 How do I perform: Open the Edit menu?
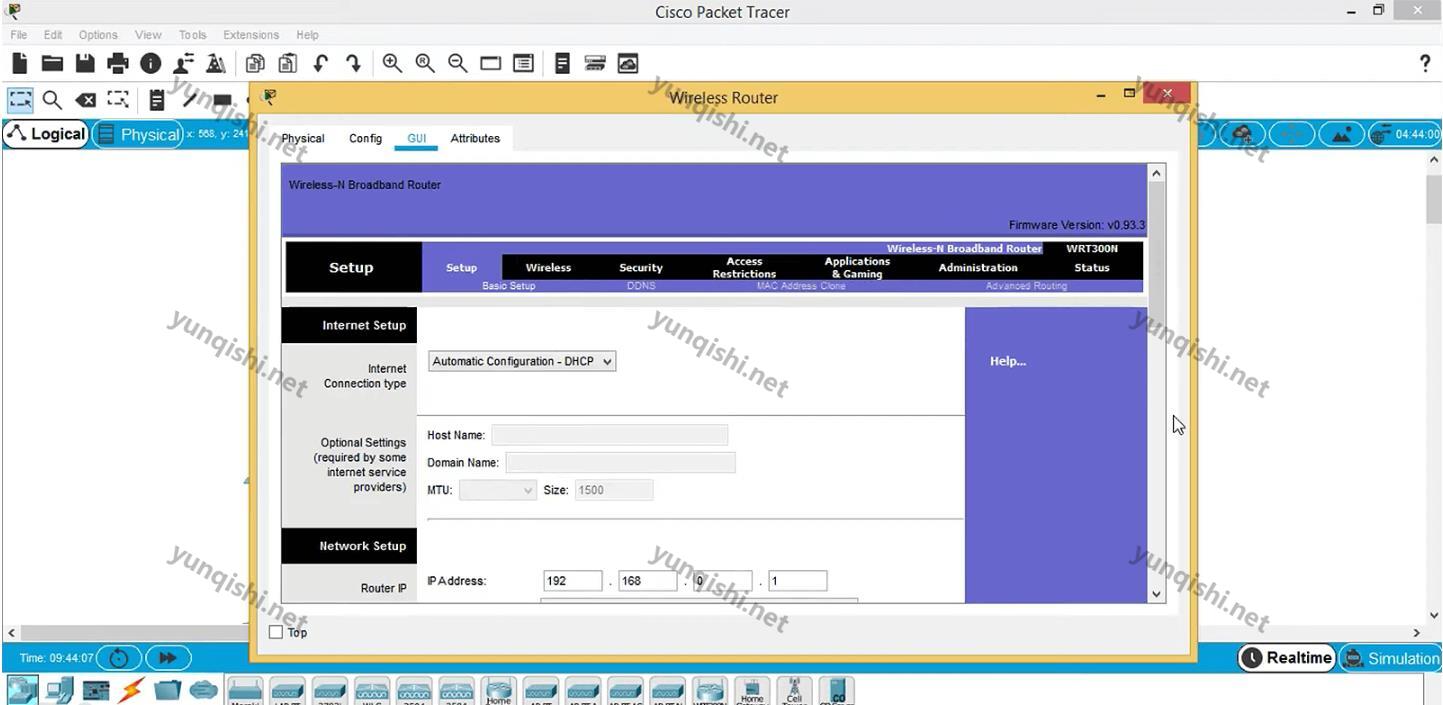point(53,34)
